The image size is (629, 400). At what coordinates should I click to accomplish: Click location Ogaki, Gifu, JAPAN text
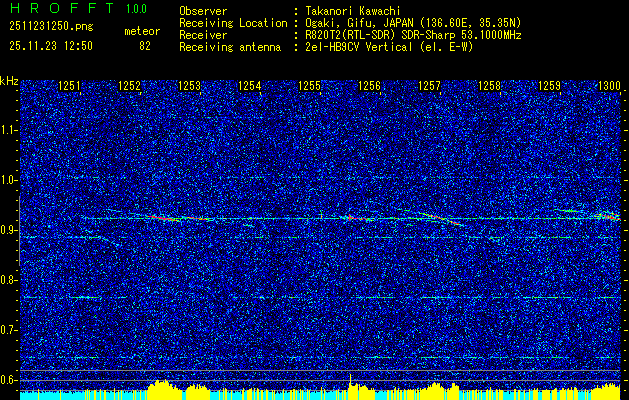(x=413, y=23)
